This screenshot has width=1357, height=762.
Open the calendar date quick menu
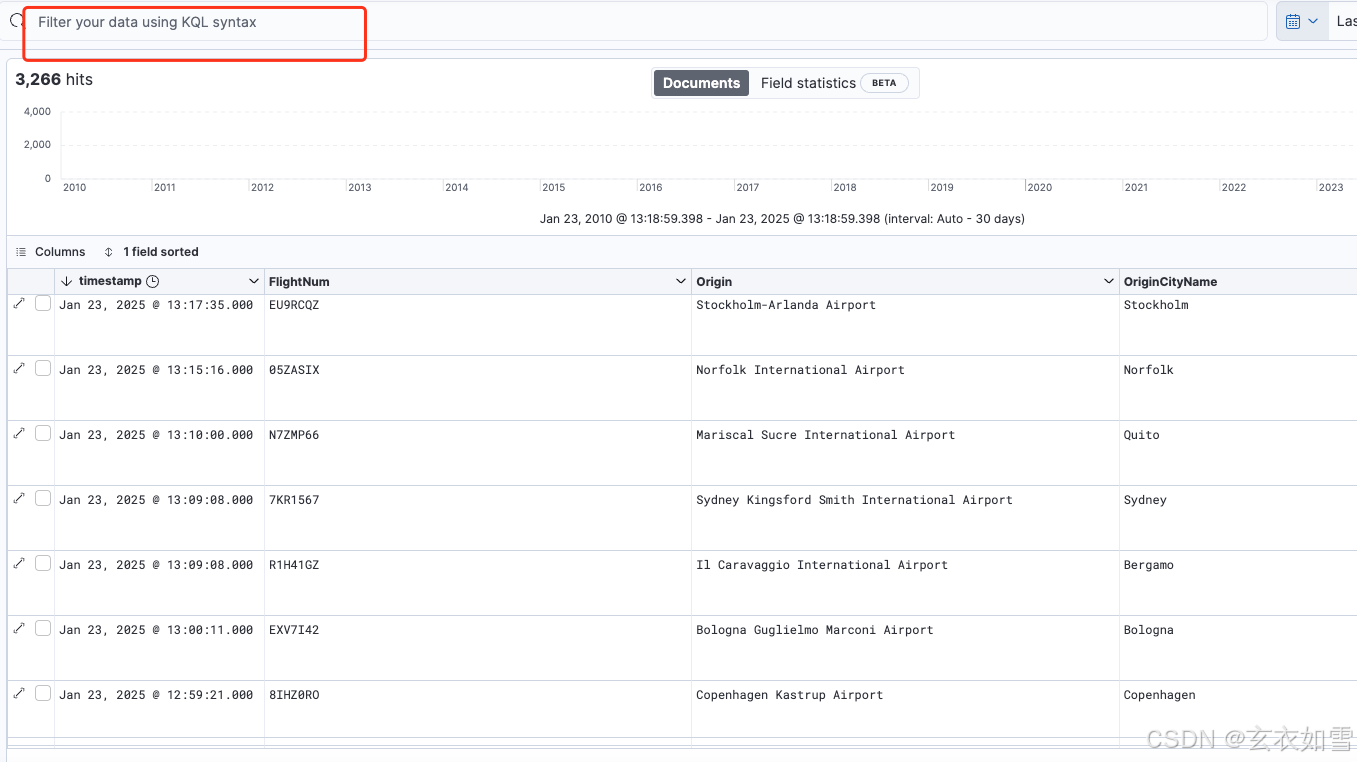pos(1301,21)
